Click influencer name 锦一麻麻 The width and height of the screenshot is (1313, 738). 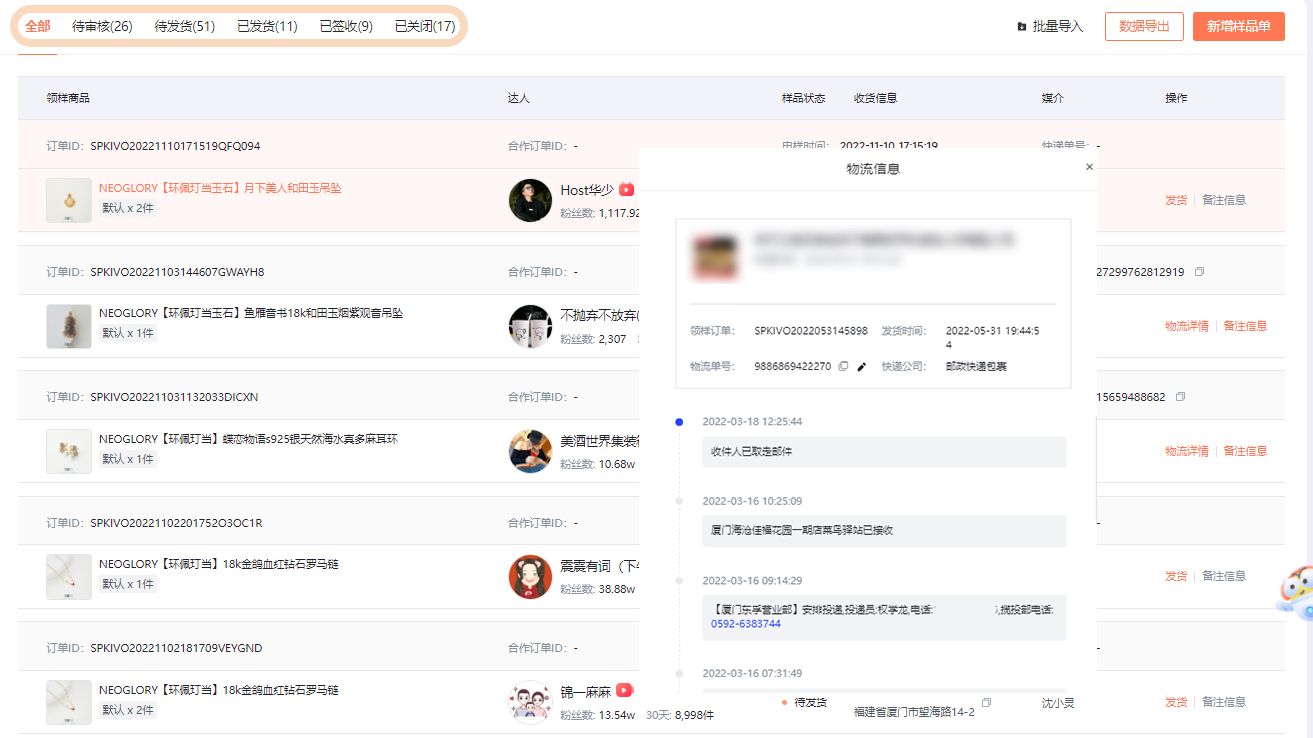click(x=586, y=691)
